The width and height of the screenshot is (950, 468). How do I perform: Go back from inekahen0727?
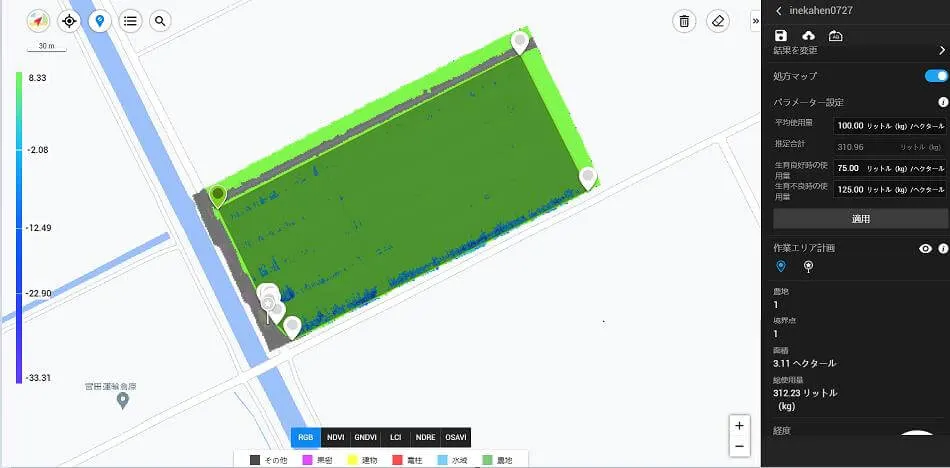click(x=779, y=10)
